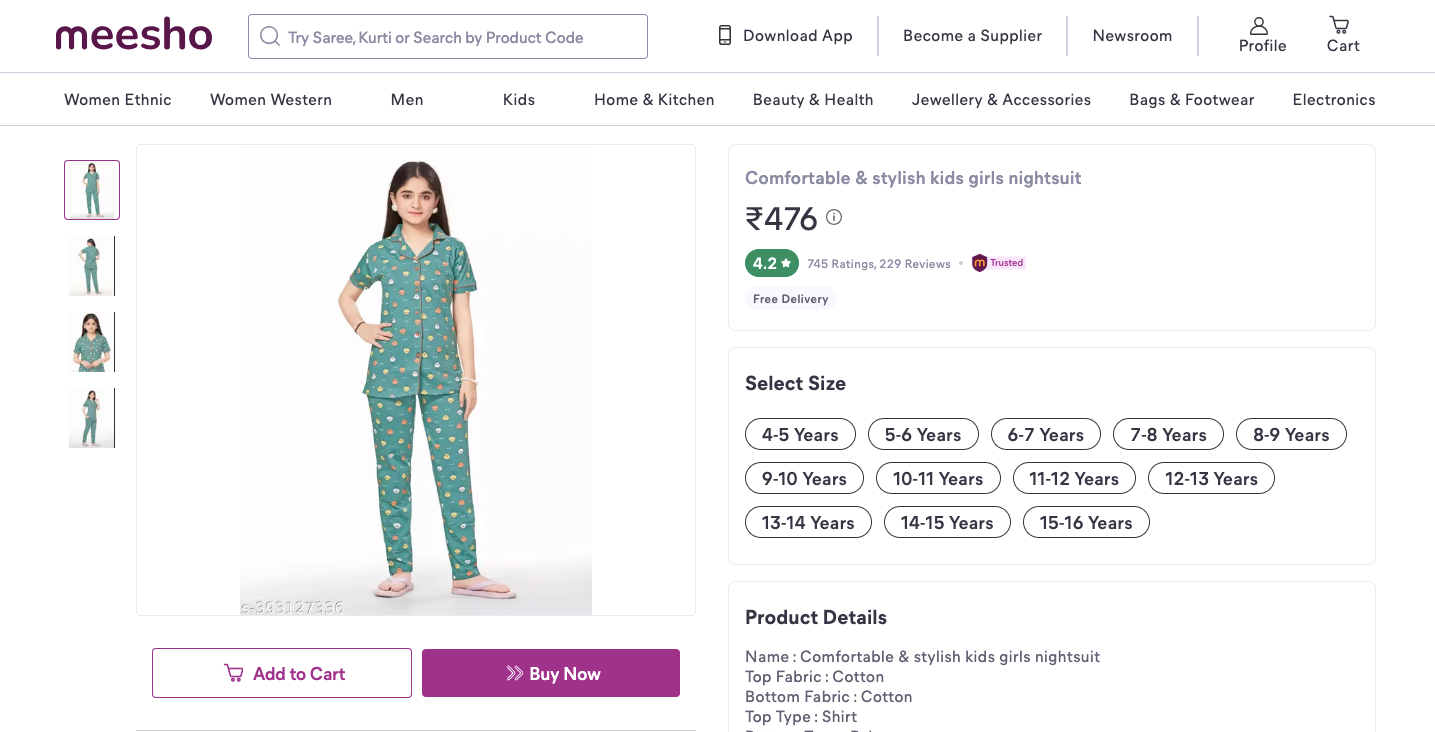
Task: Click the 4.2 star rating badge
Action: (x=771, y=263)
